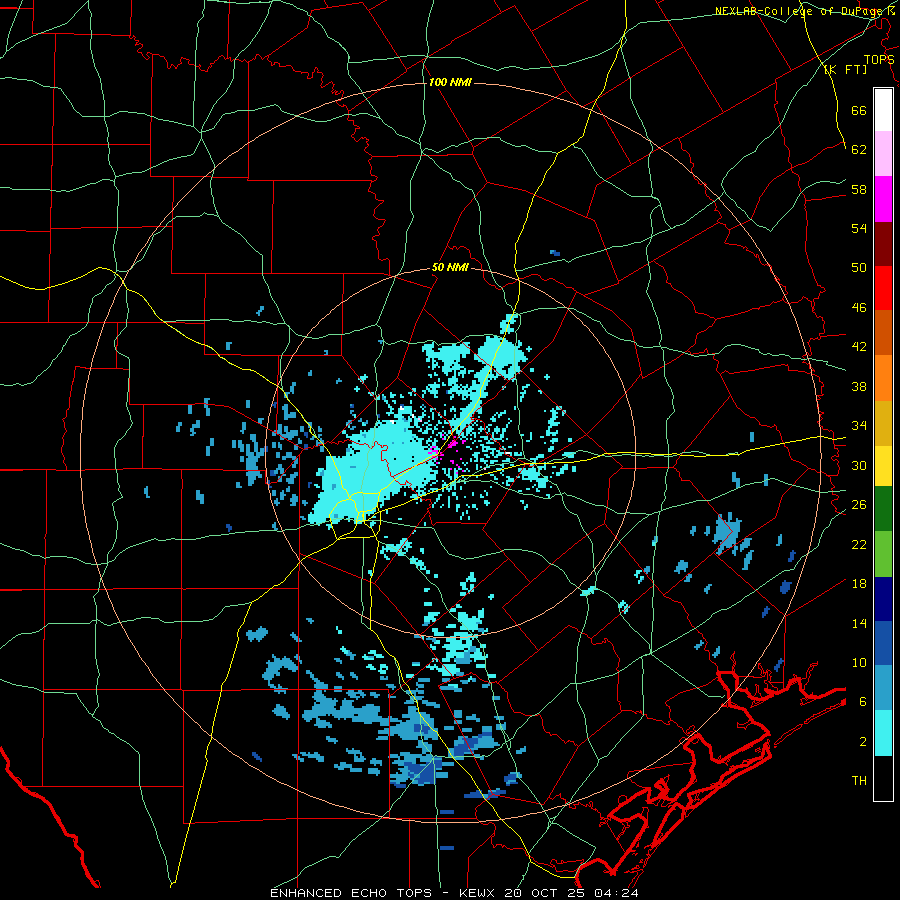Screen dimensions: 900x900
Task: Click the ENHANCED ECHO TOPS product title
Action: coord(351,893)
